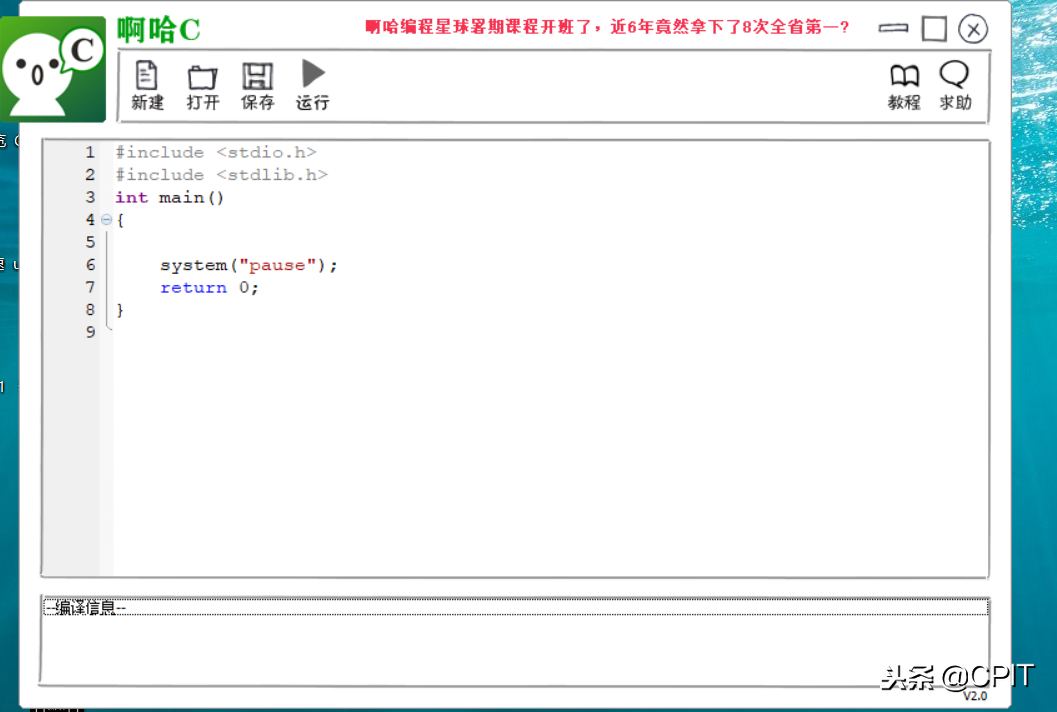The image size is (1057, 712).
Task: Open the 教程 tutorial book icon
Action: (x=904, y=86)
